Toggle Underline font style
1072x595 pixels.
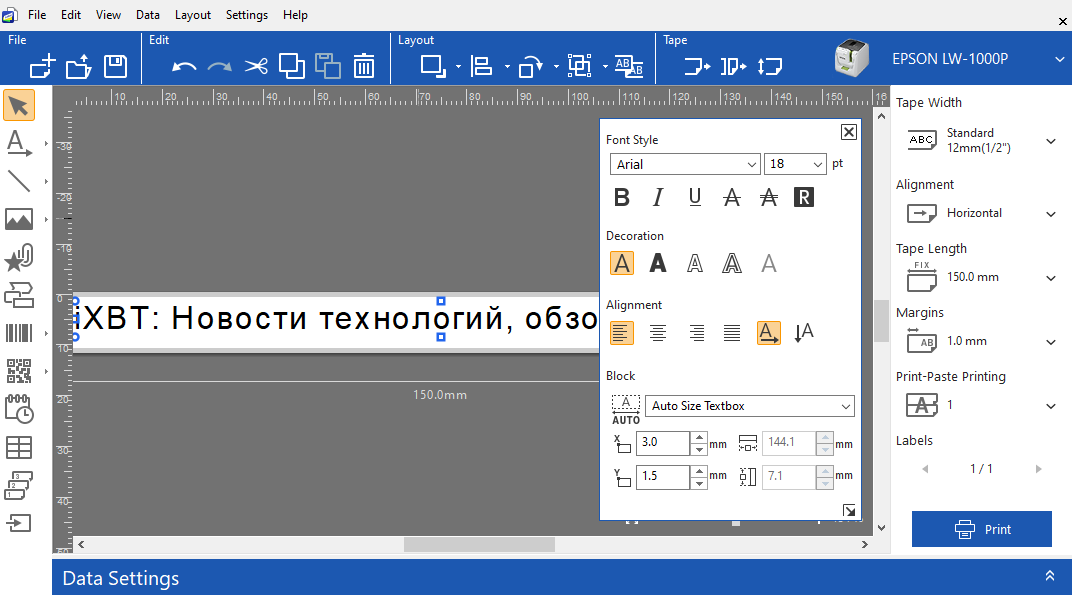point(695,198)
